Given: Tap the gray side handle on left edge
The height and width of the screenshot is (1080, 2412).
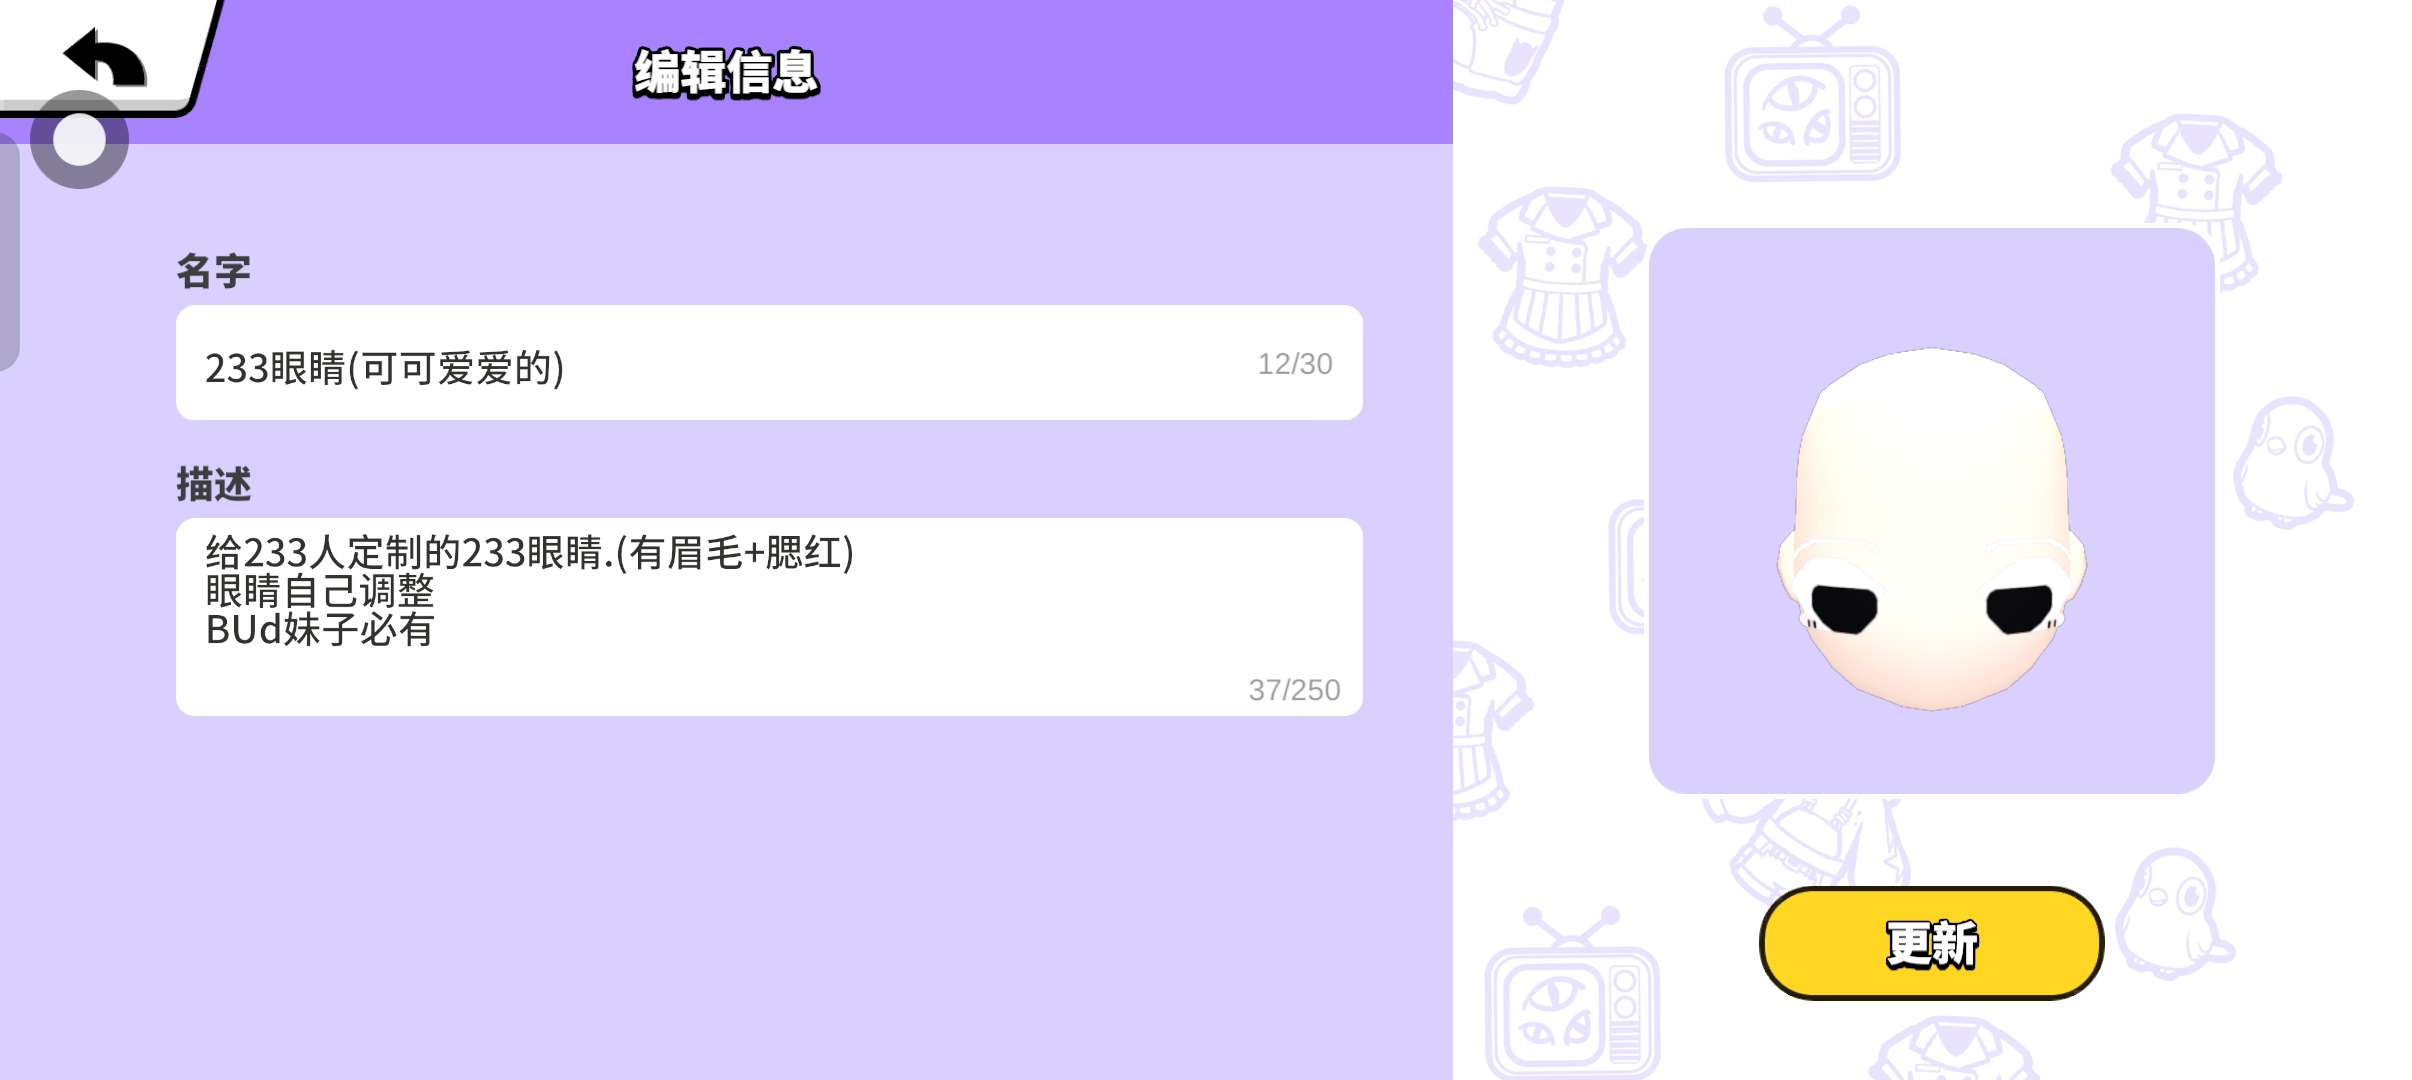Looking at the screenshot, I should click(9, 252).
